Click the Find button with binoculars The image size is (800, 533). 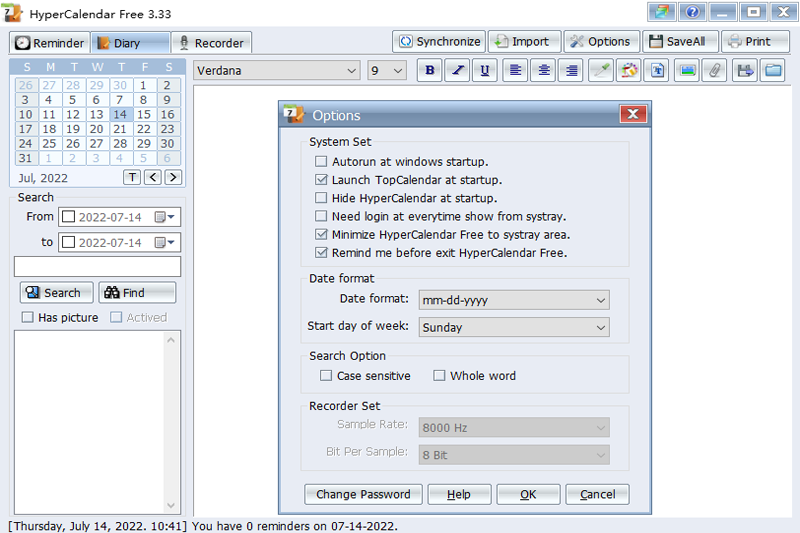click(x=137, y=292)
